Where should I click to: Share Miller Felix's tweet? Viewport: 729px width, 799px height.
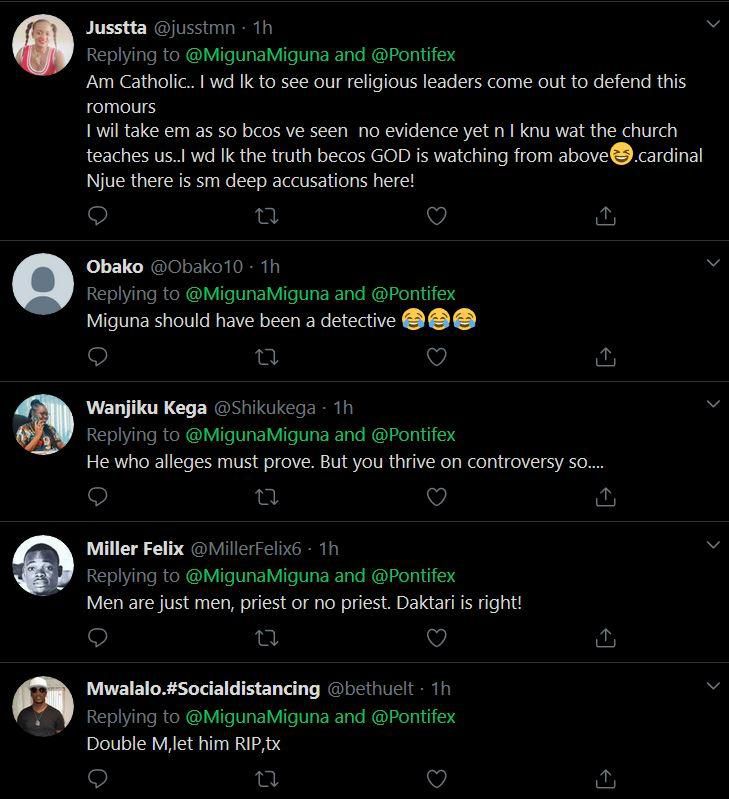click(x=605, y=637)
